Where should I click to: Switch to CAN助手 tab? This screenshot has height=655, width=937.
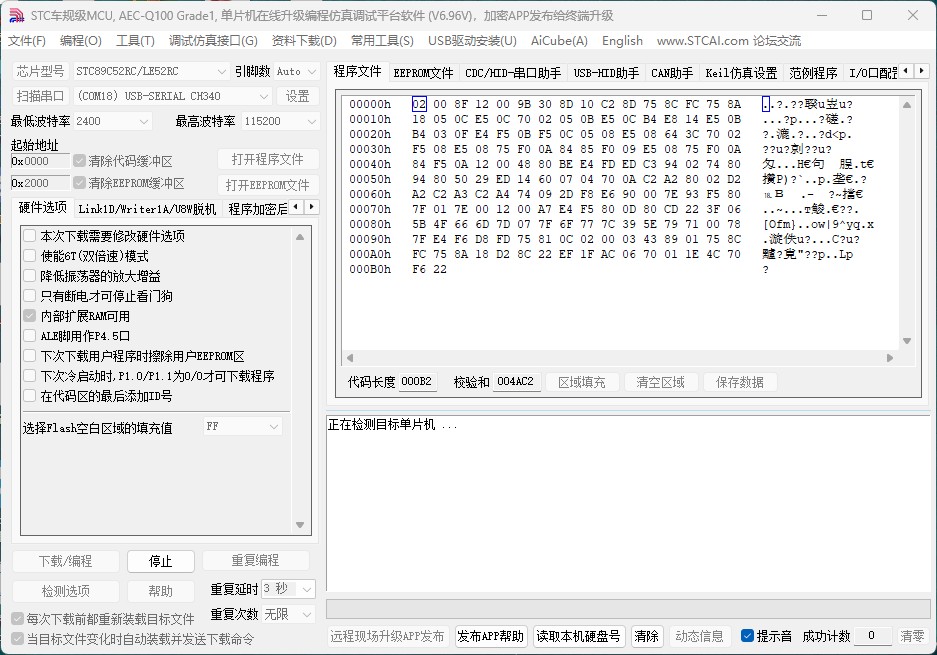(672, 73)
